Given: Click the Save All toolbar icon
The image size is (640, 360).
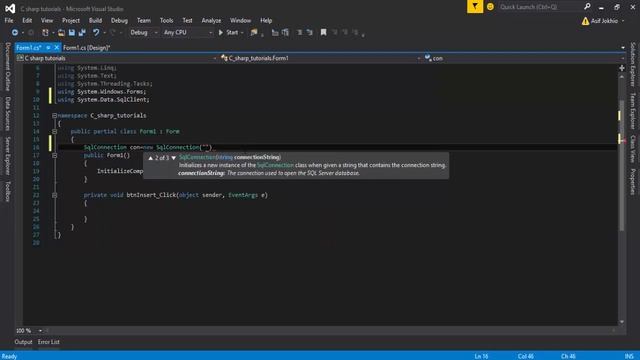Looking at the screenshot, I should pos(82,32).
